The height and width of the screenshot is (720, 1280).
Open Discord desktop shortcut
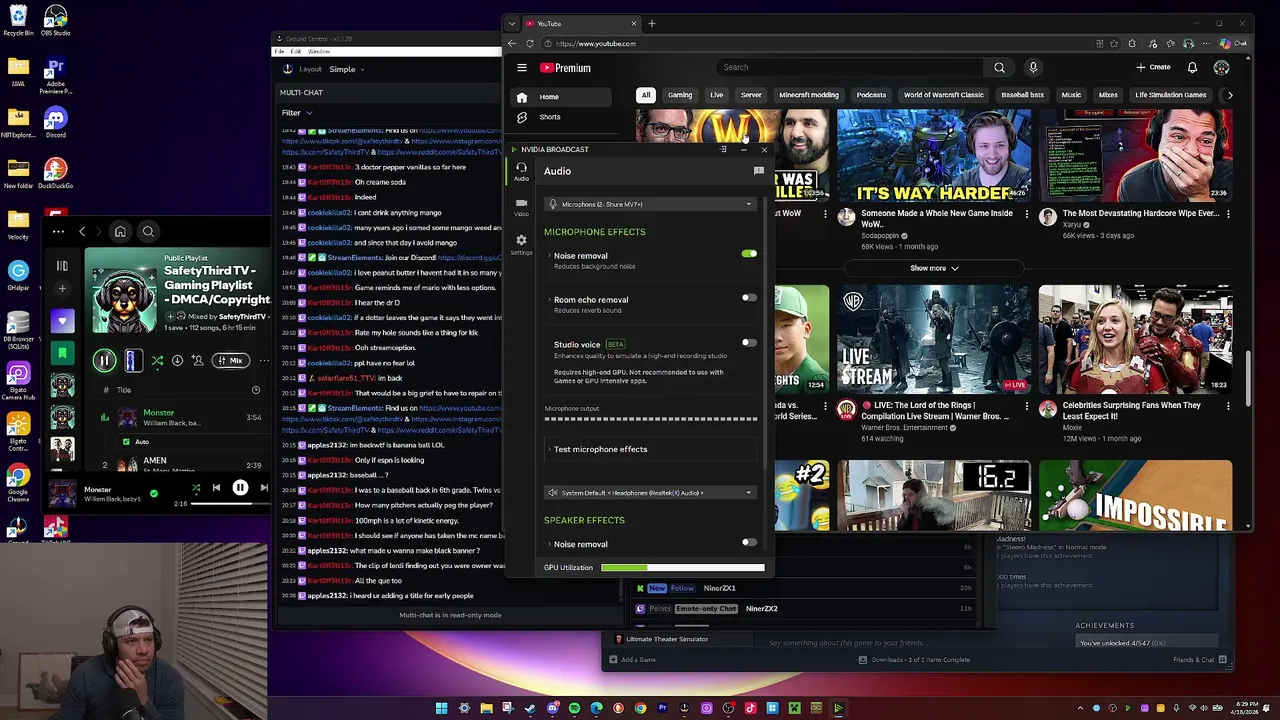click(x=56, y=123)
